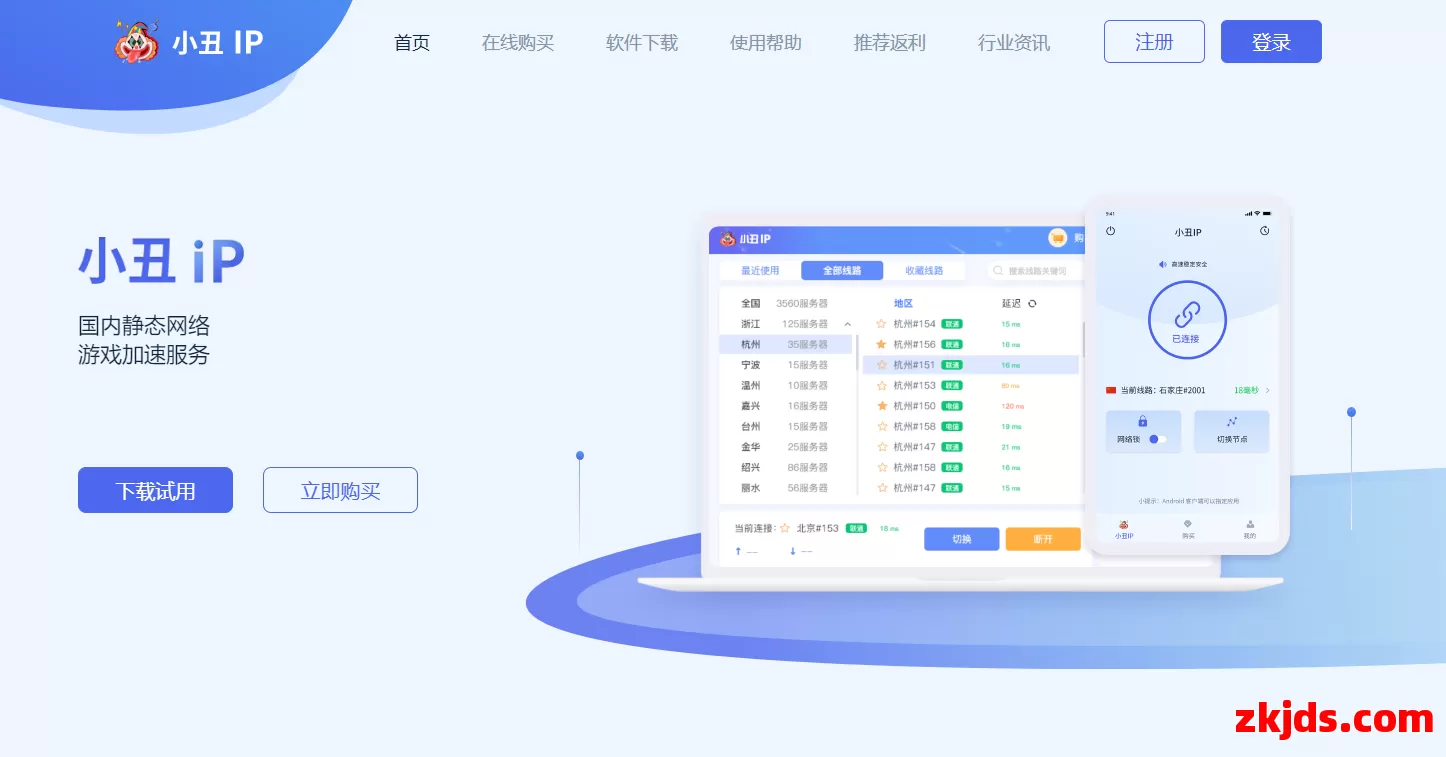Collapse the 浙江 province chevron
The image size is (1446, 757).
click(x=848, y=324)
